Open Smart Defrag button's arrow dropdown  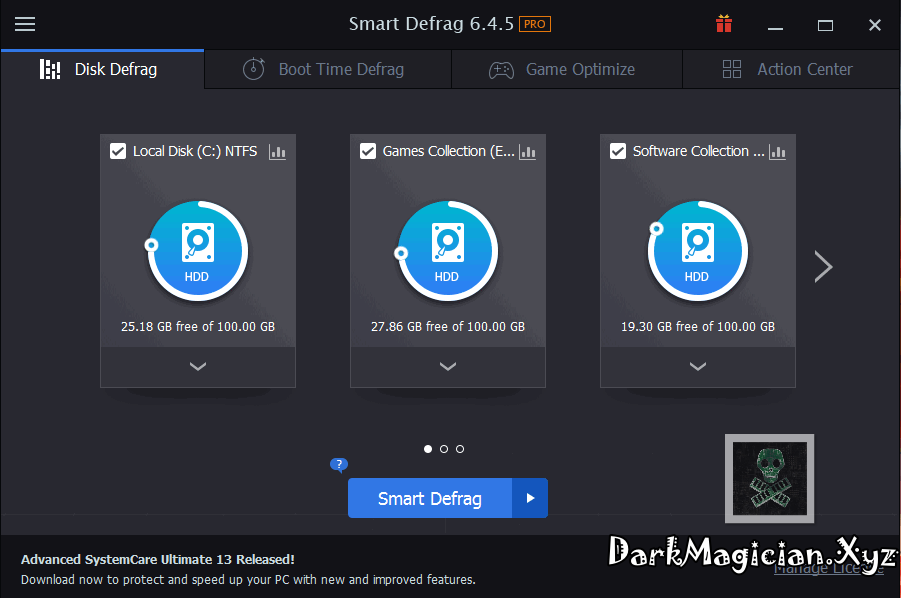click(x=530, y=498)
